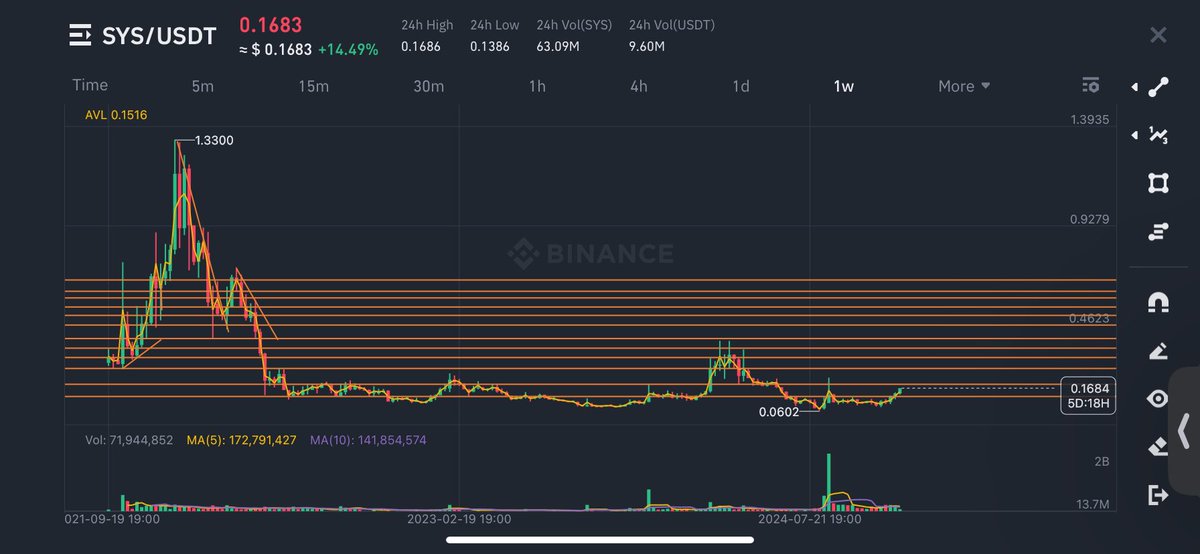Viewport: 1200px width, 554px height.
Task: Click the 1.3935 price axis label
Action: [1089, 120]
